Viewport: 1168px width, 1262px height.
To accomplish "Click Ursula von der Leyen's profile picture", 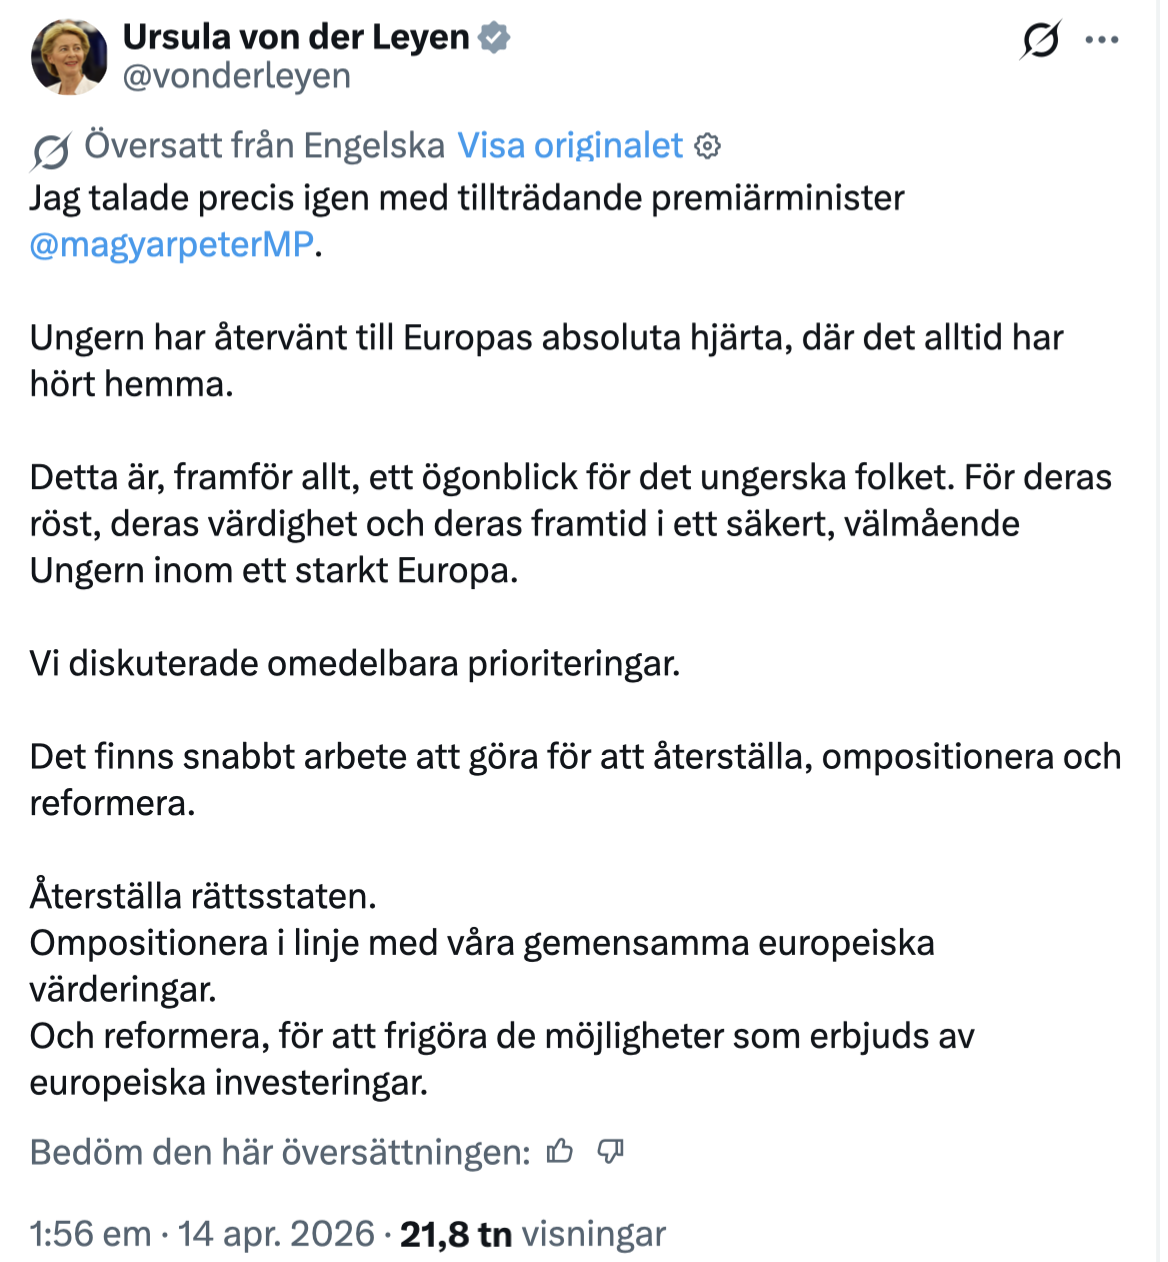I will 69,57.
